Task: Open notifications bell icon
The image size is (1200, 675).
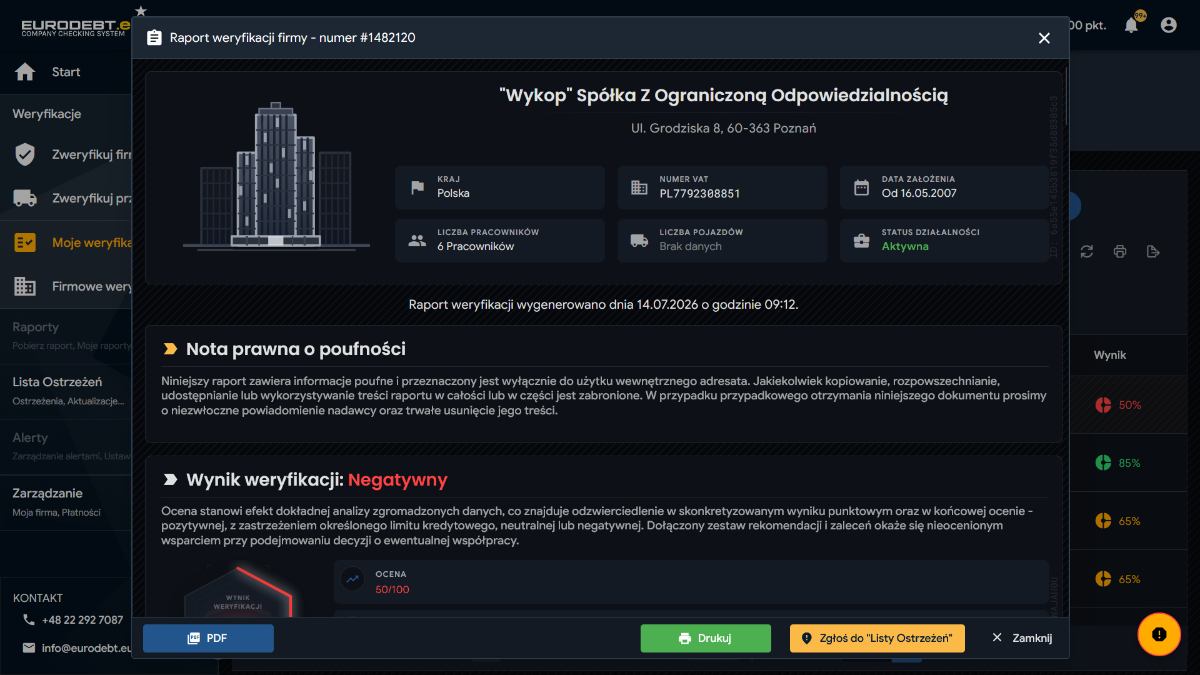Action: (1131, 25)
